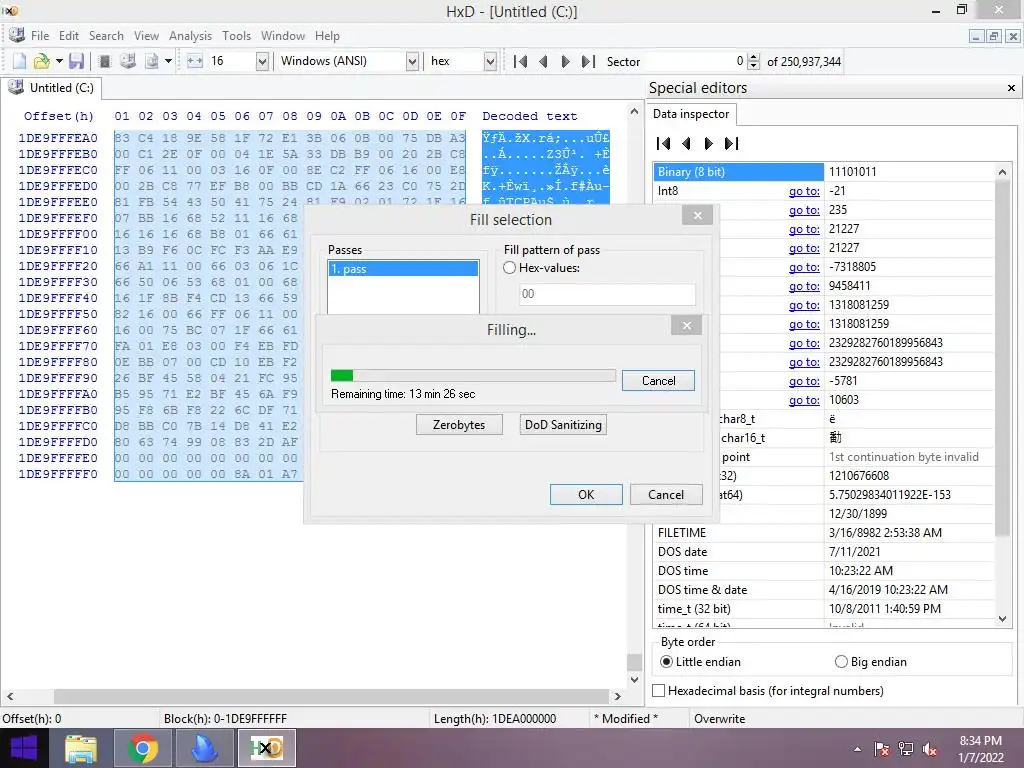Click the Open file toolbar icon
This screenshot has height=768, width=1024.
click(x=42, y=61)
